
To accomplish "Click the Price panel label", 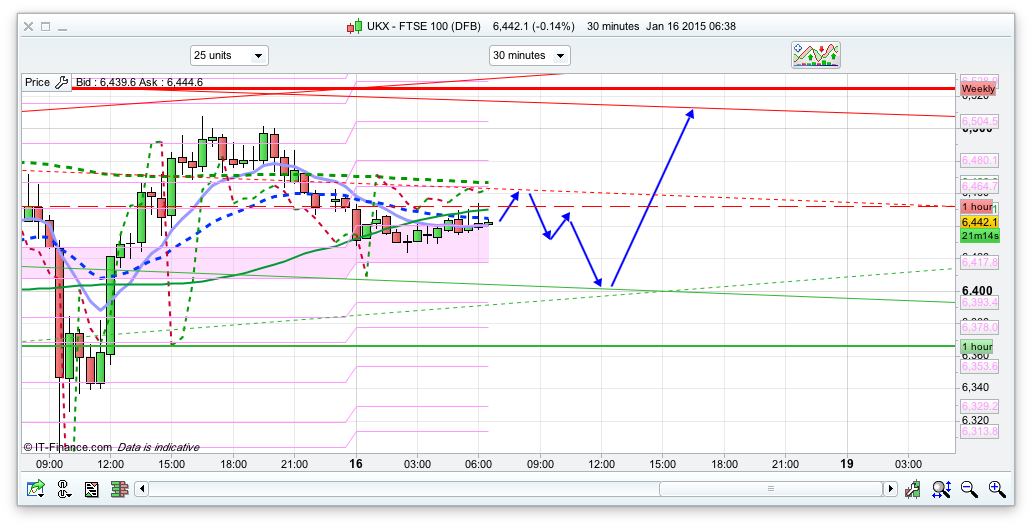I will 37,82.
